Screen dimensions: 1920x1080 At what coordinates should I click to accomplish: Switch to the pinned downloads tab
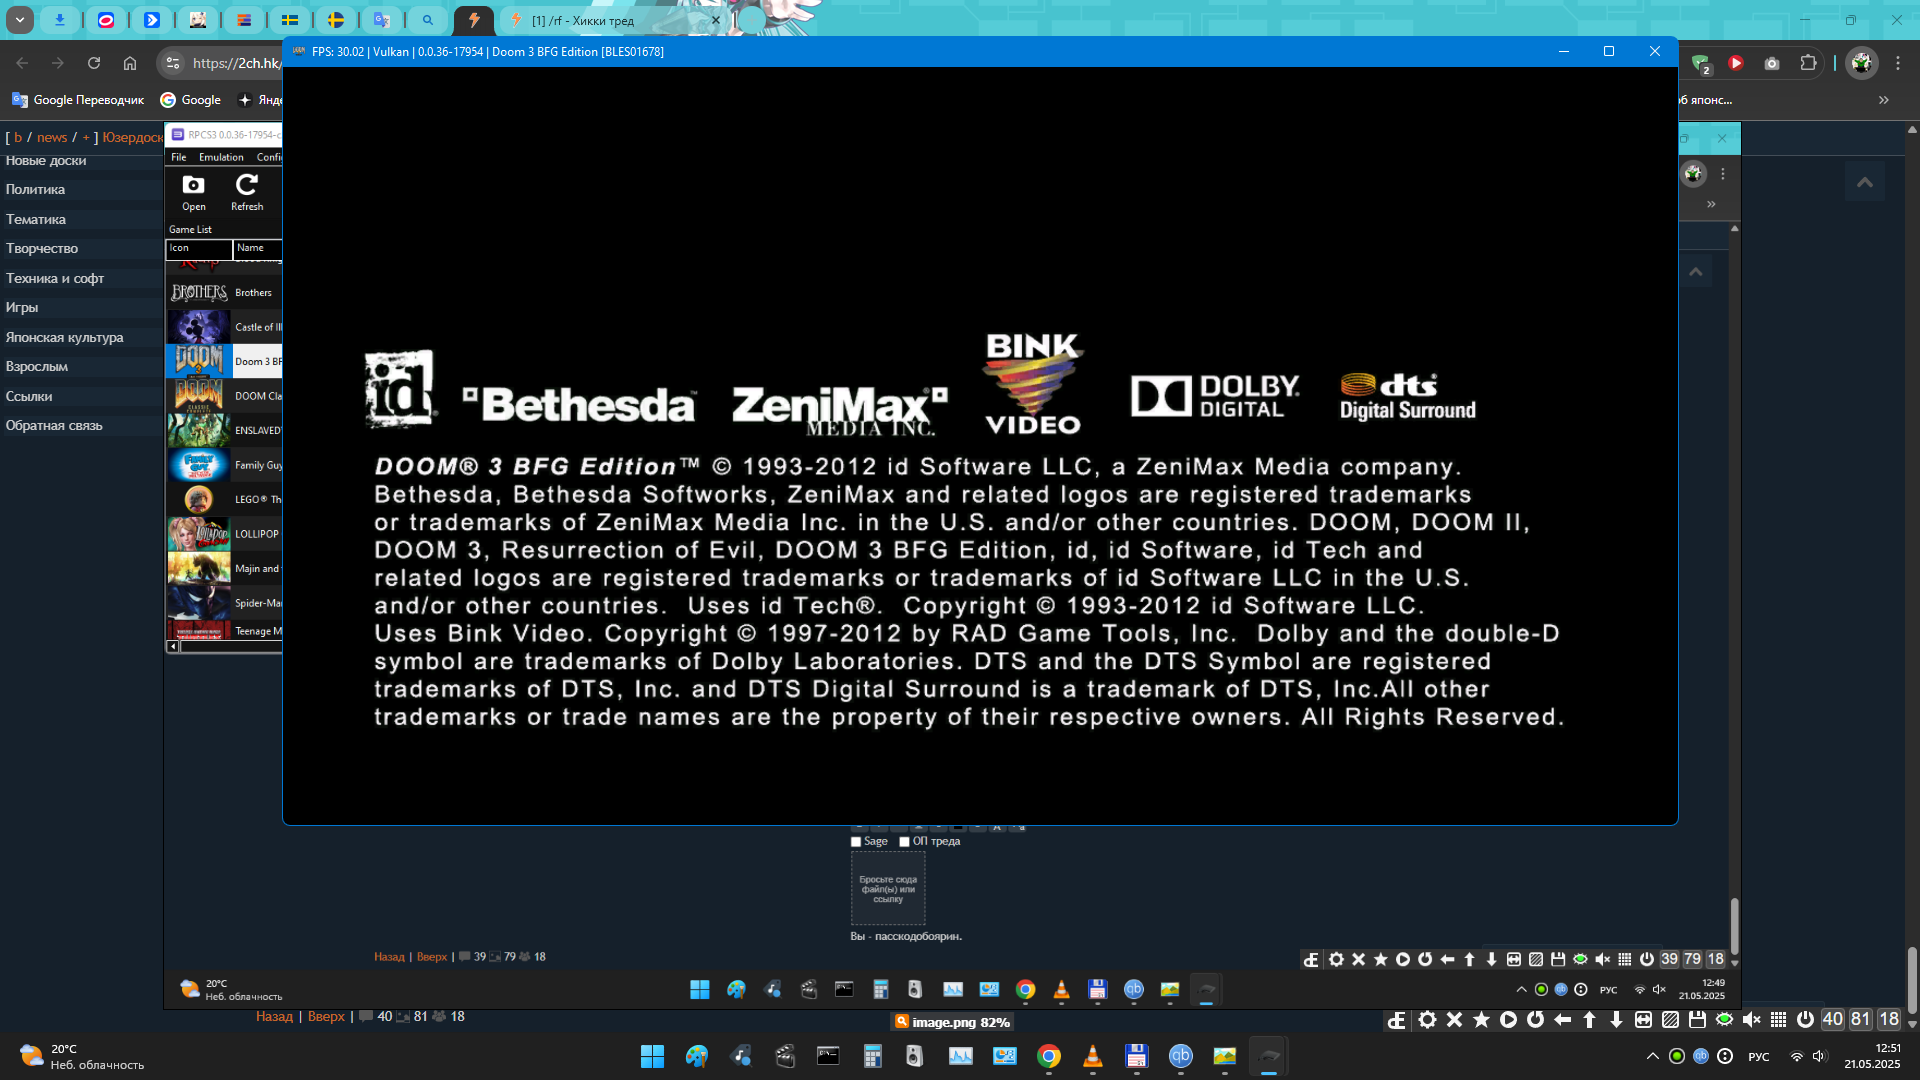pos(60,19)
